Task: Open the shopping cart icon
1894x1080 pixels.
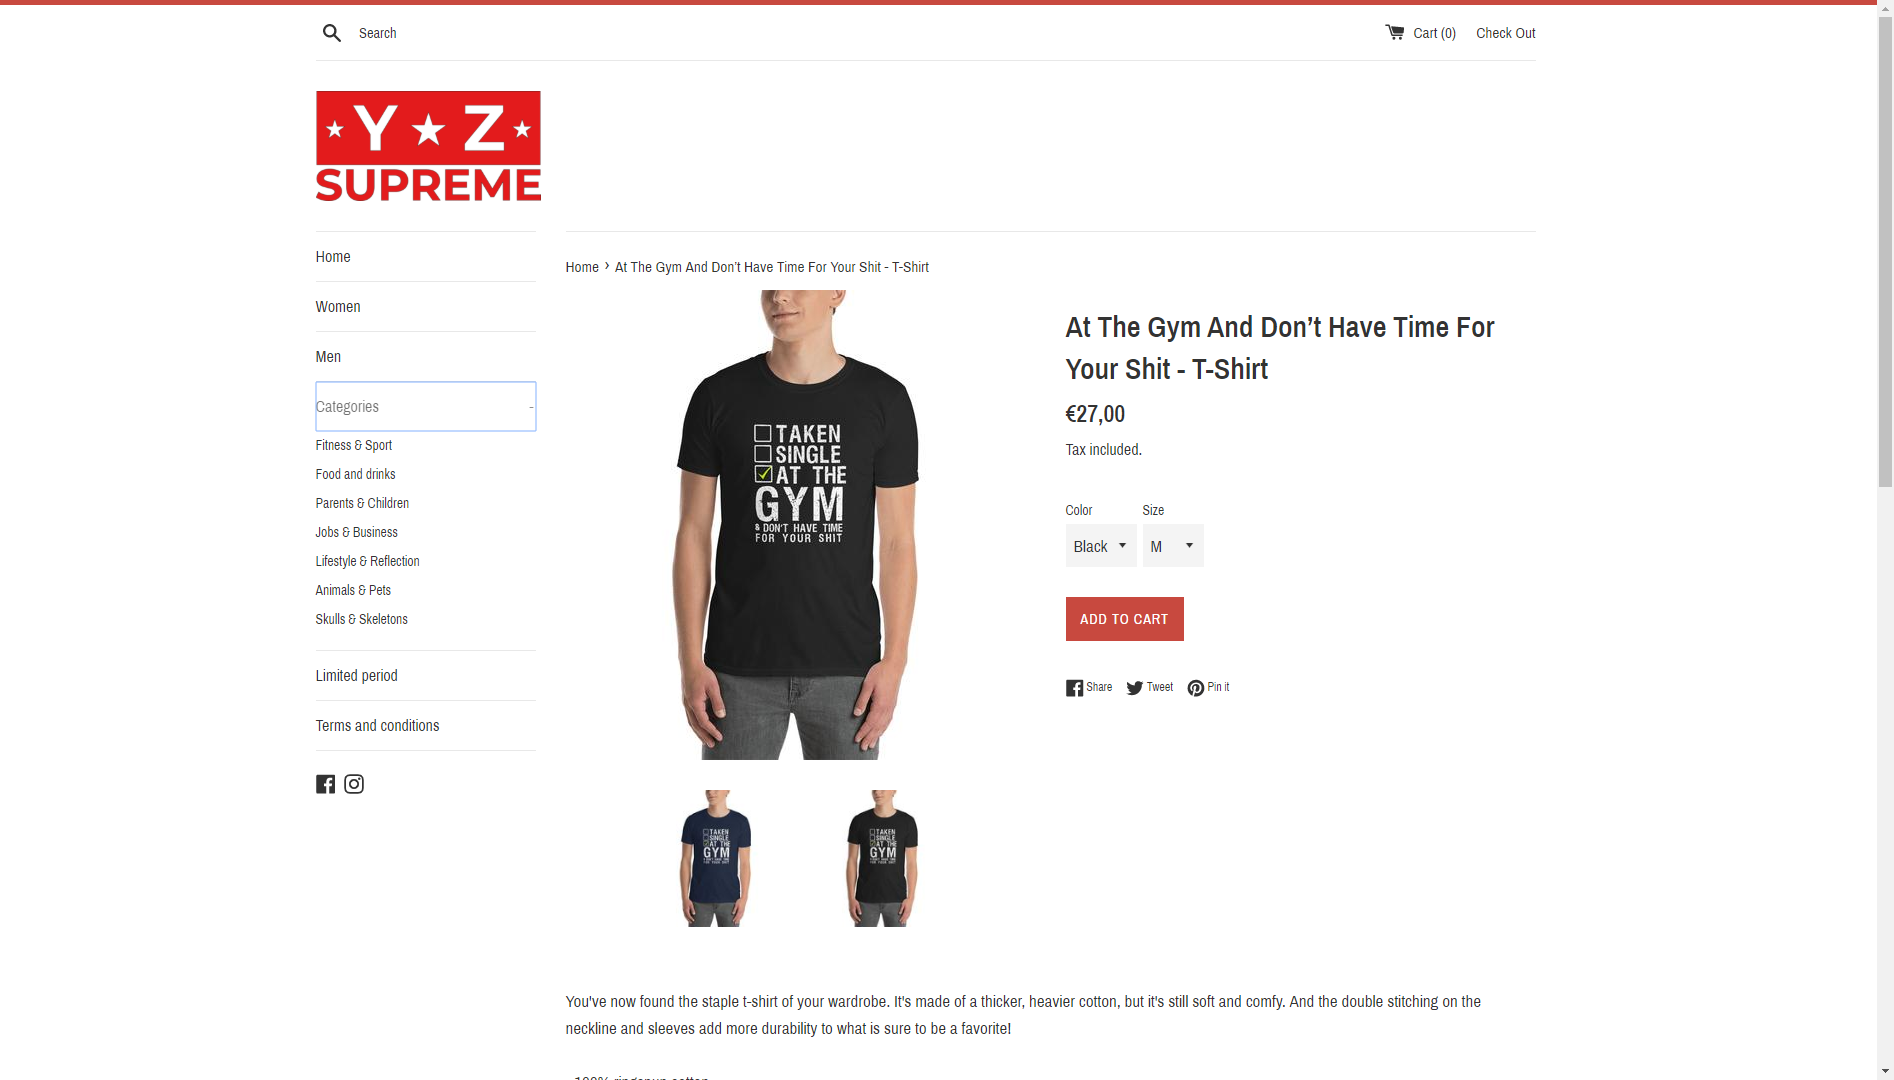Action: coord(1394,32)
